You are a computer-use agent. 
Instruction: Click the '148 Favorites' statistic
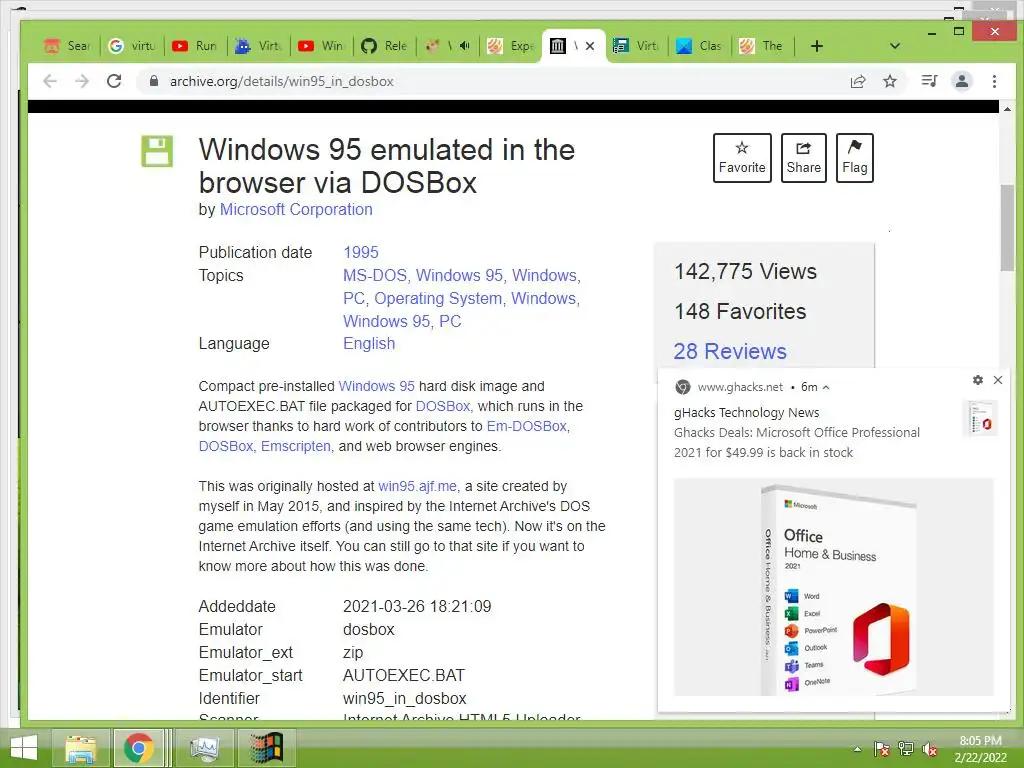[x=740, y=312]
